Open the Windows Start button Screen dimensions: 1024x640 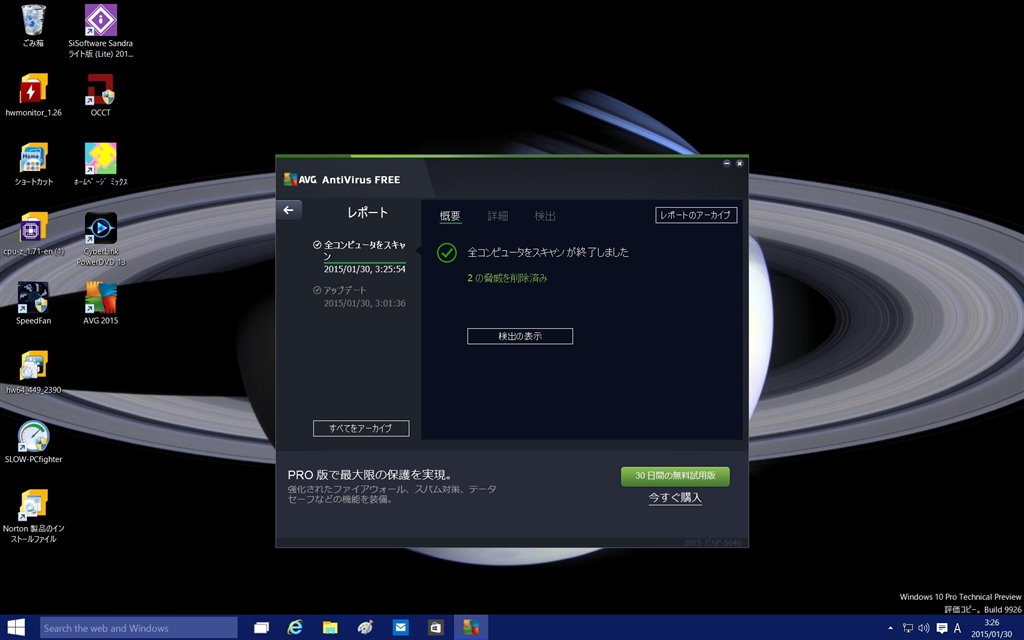(x=16, y=628)
